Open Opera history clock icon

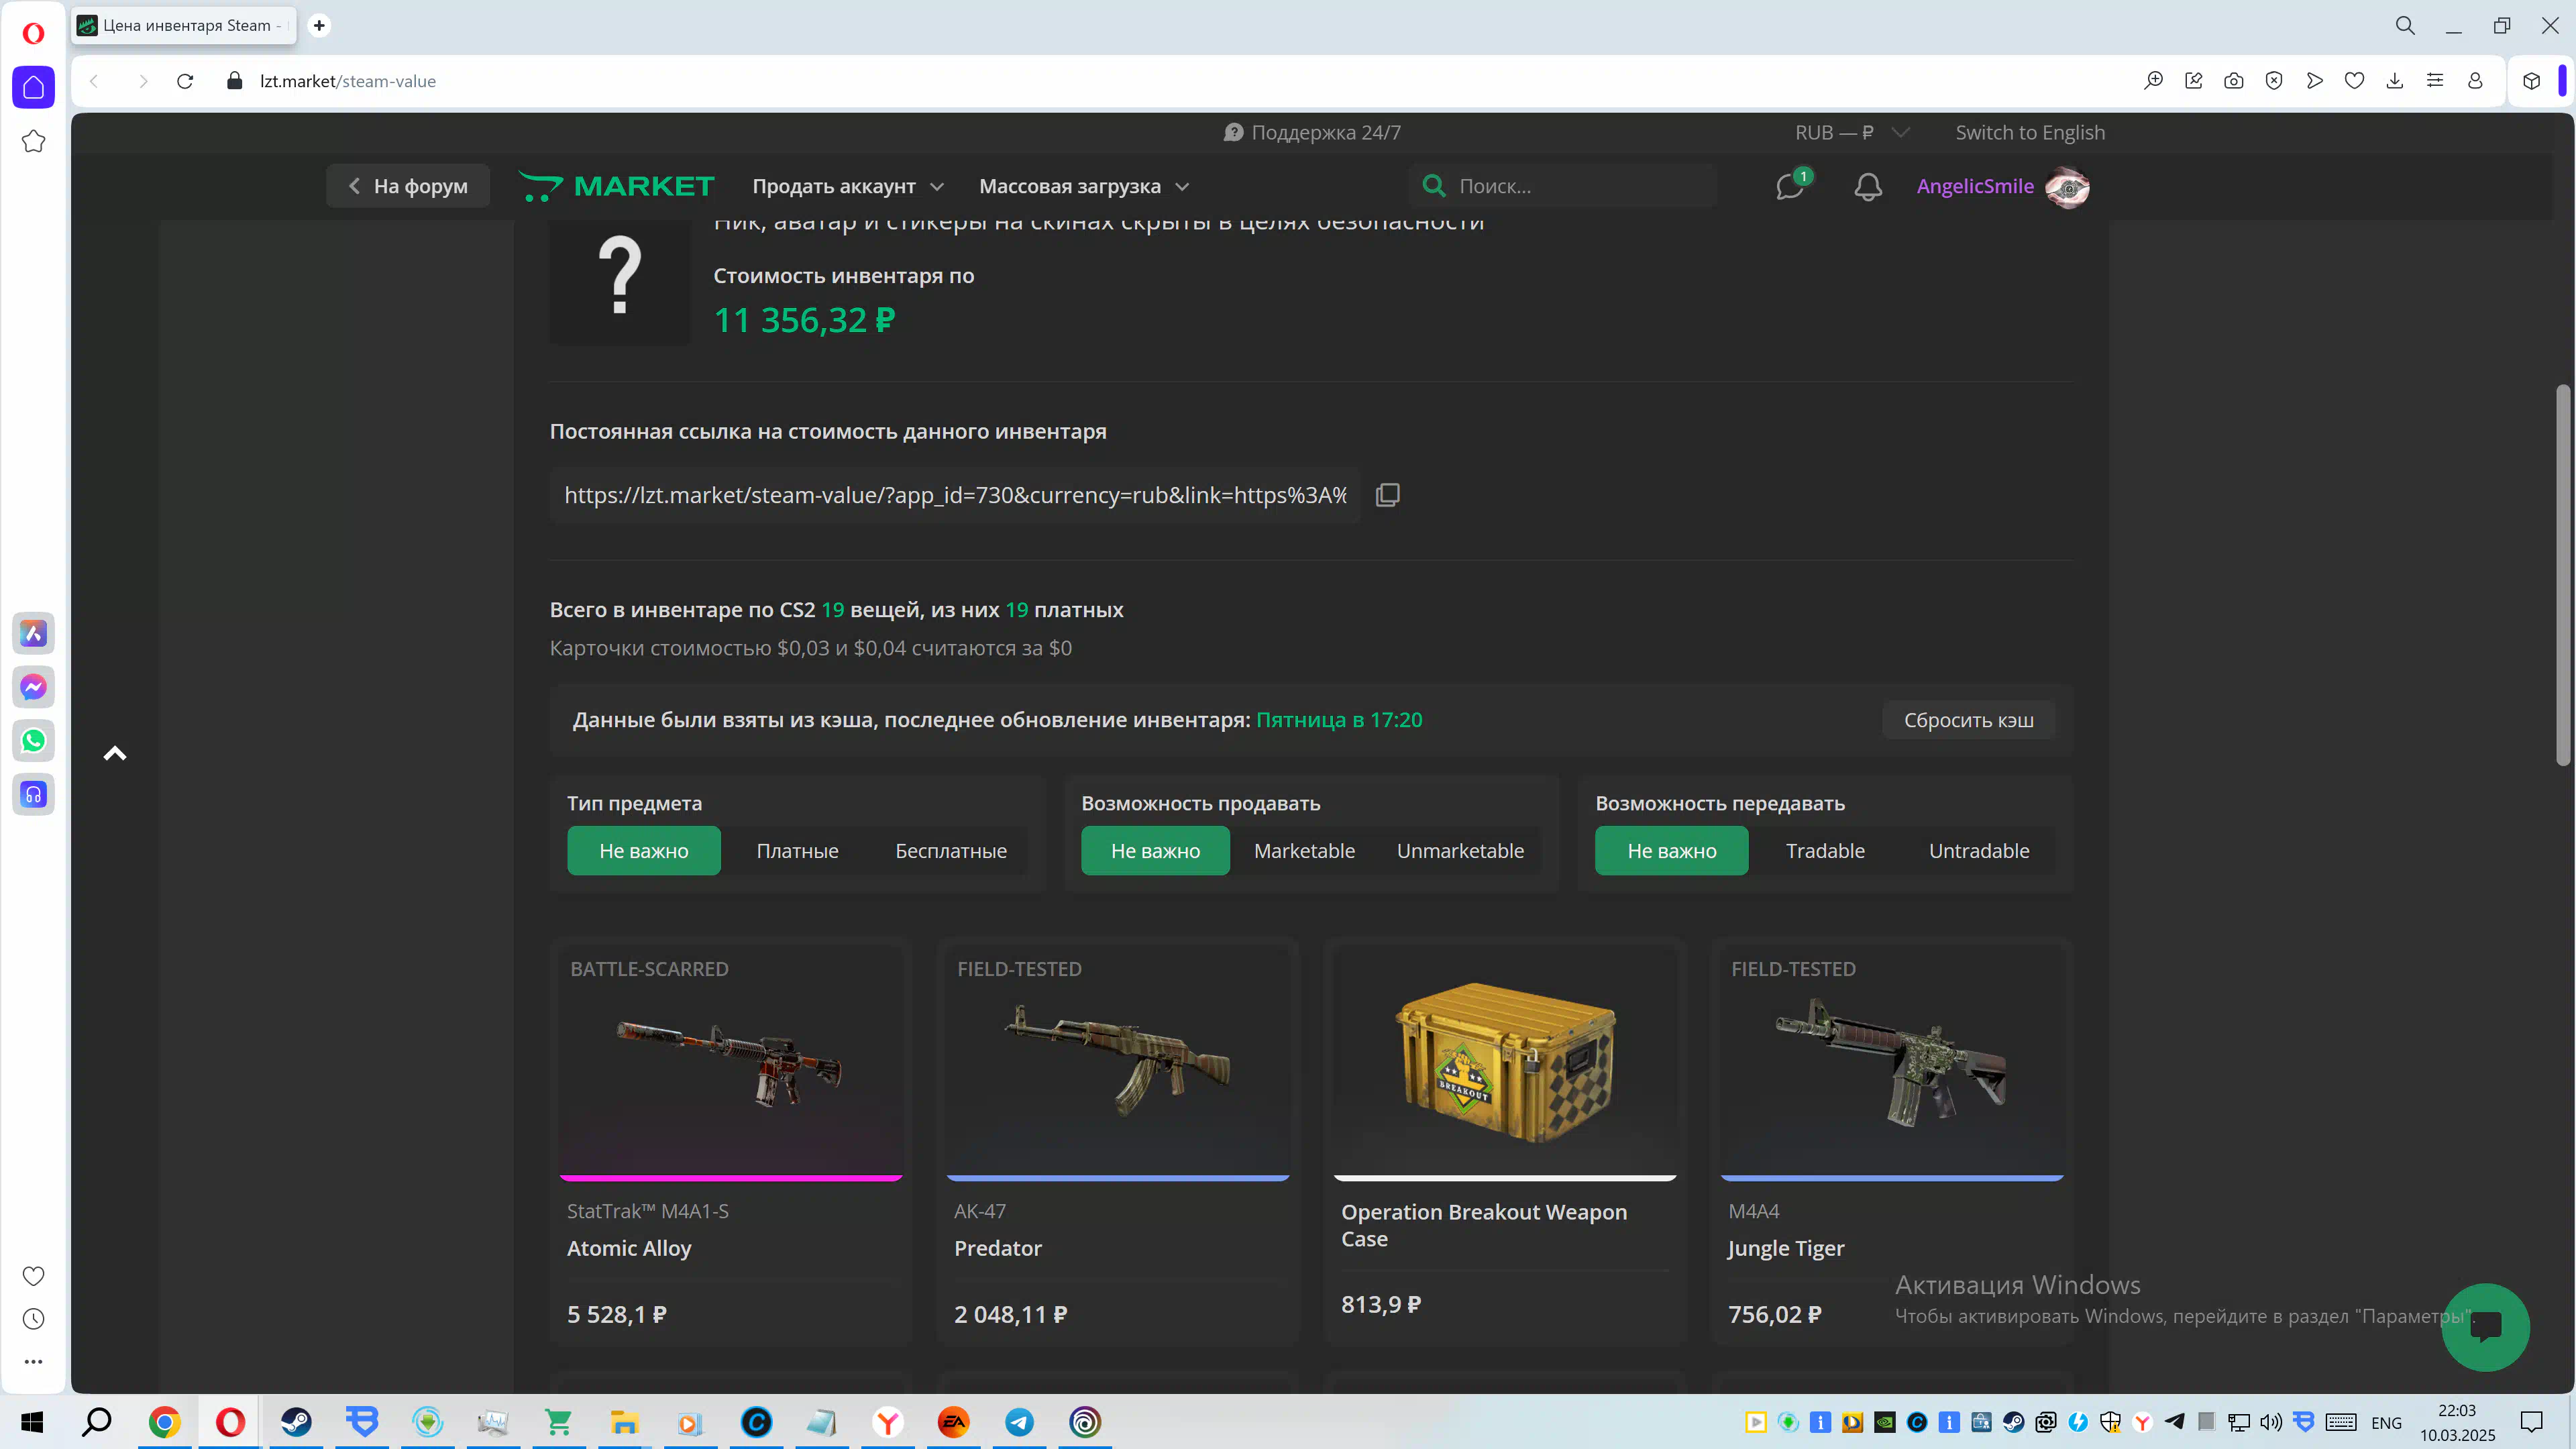click(x=33, y=1319)
